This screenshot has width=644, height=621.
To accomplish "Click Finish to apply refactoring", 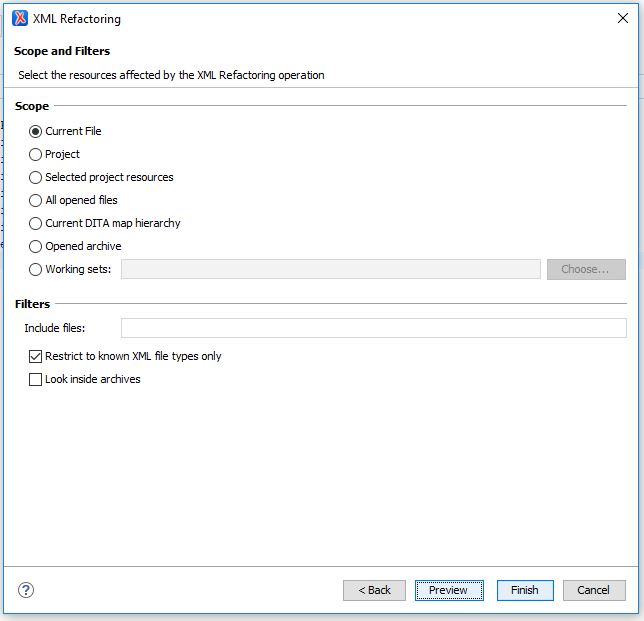I will coord(525,590).
